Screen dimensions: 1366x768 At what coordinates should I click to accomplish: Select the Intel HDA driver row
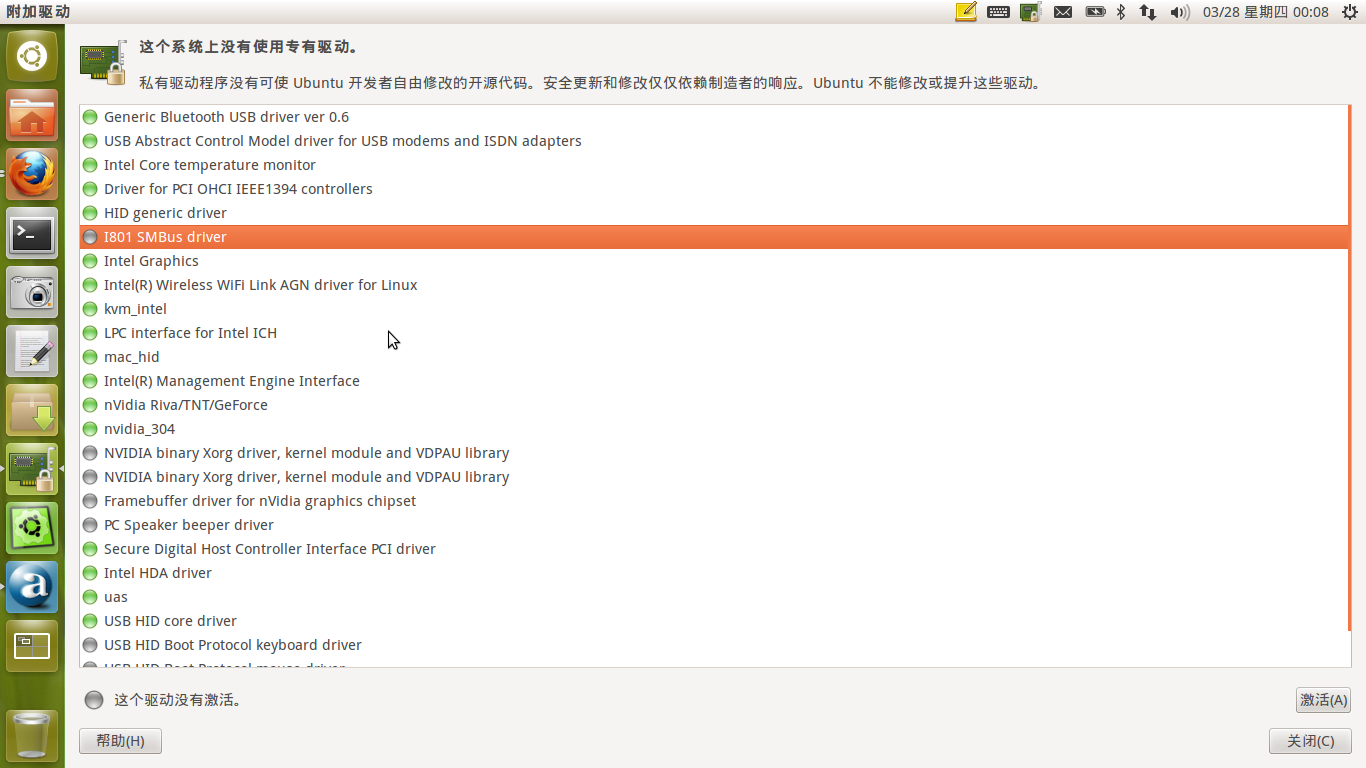pos(714,573)
